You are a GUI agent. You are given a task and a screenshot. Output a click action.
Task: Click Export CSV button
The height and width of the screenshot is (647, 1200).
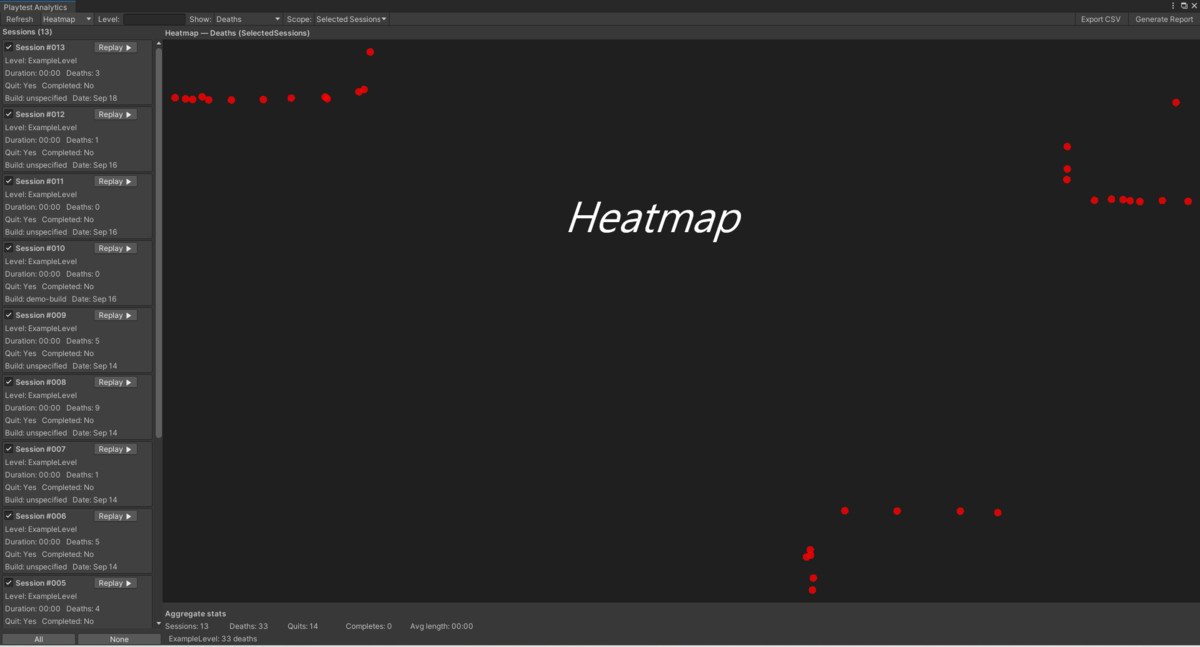1101,19
